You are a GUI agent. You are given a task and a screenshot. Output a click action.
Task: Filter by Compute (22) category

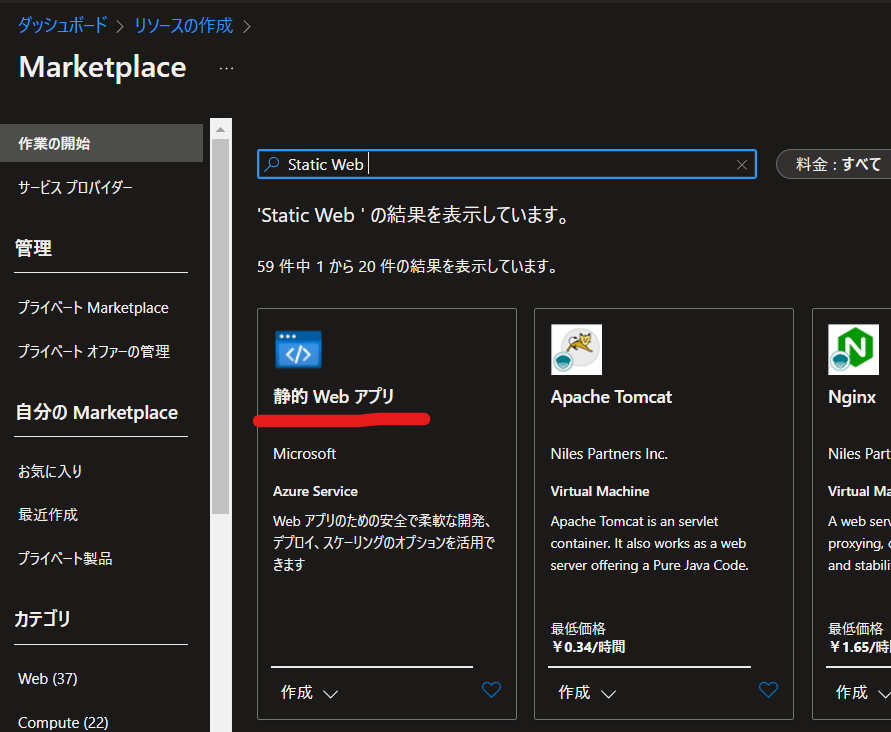point(63,722)
